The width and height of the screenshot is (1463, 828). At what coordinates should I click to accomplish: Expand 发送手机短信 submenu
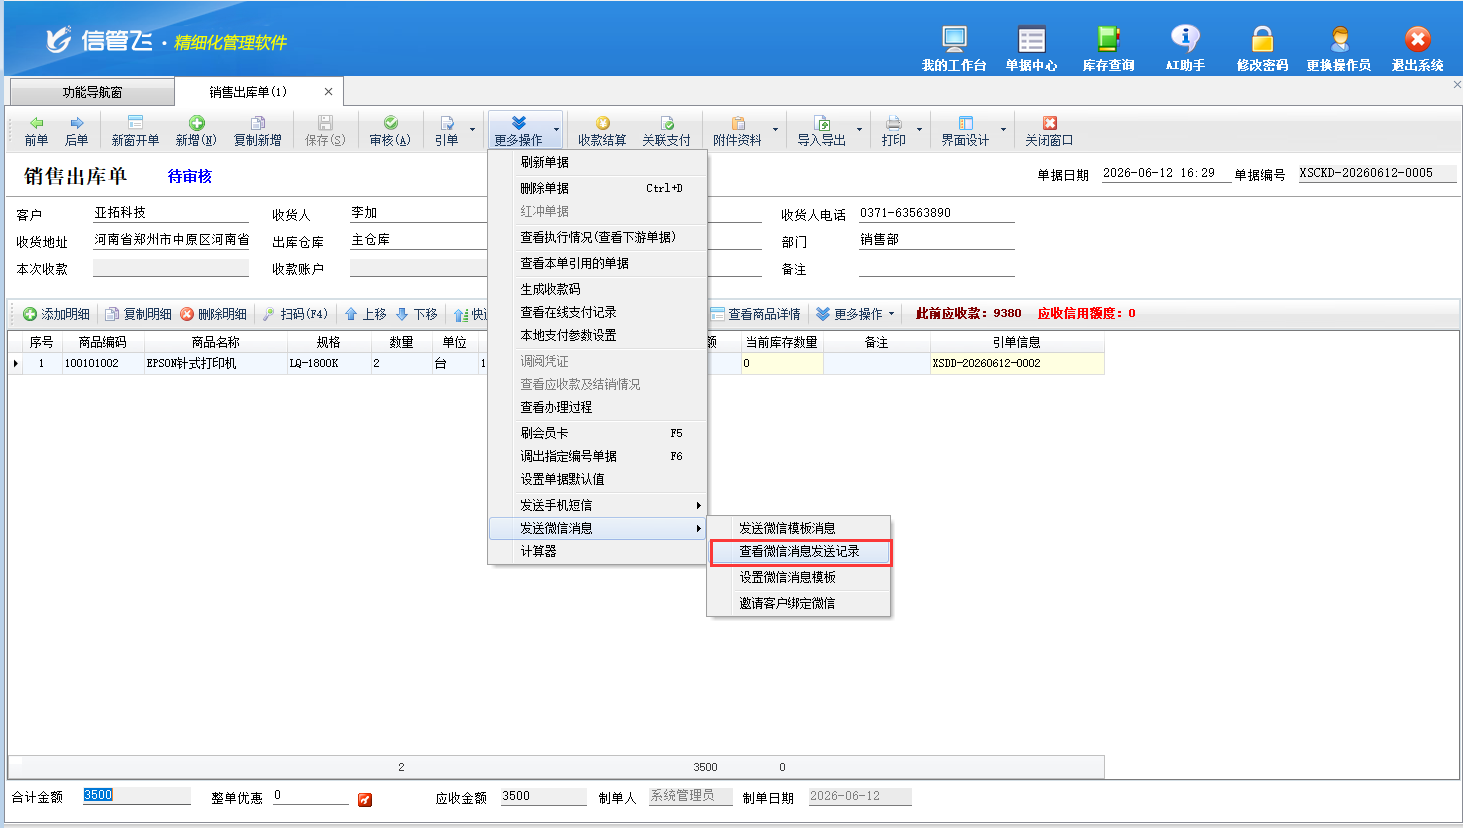(x=597, y=505)
